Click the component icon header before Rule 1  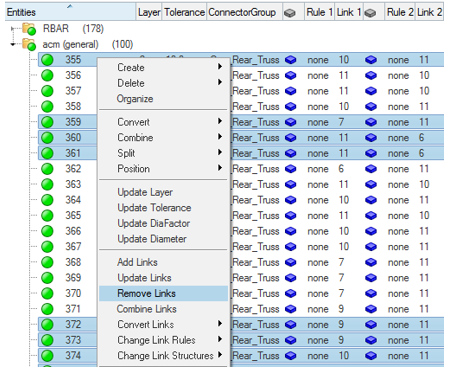coord(289,13)
